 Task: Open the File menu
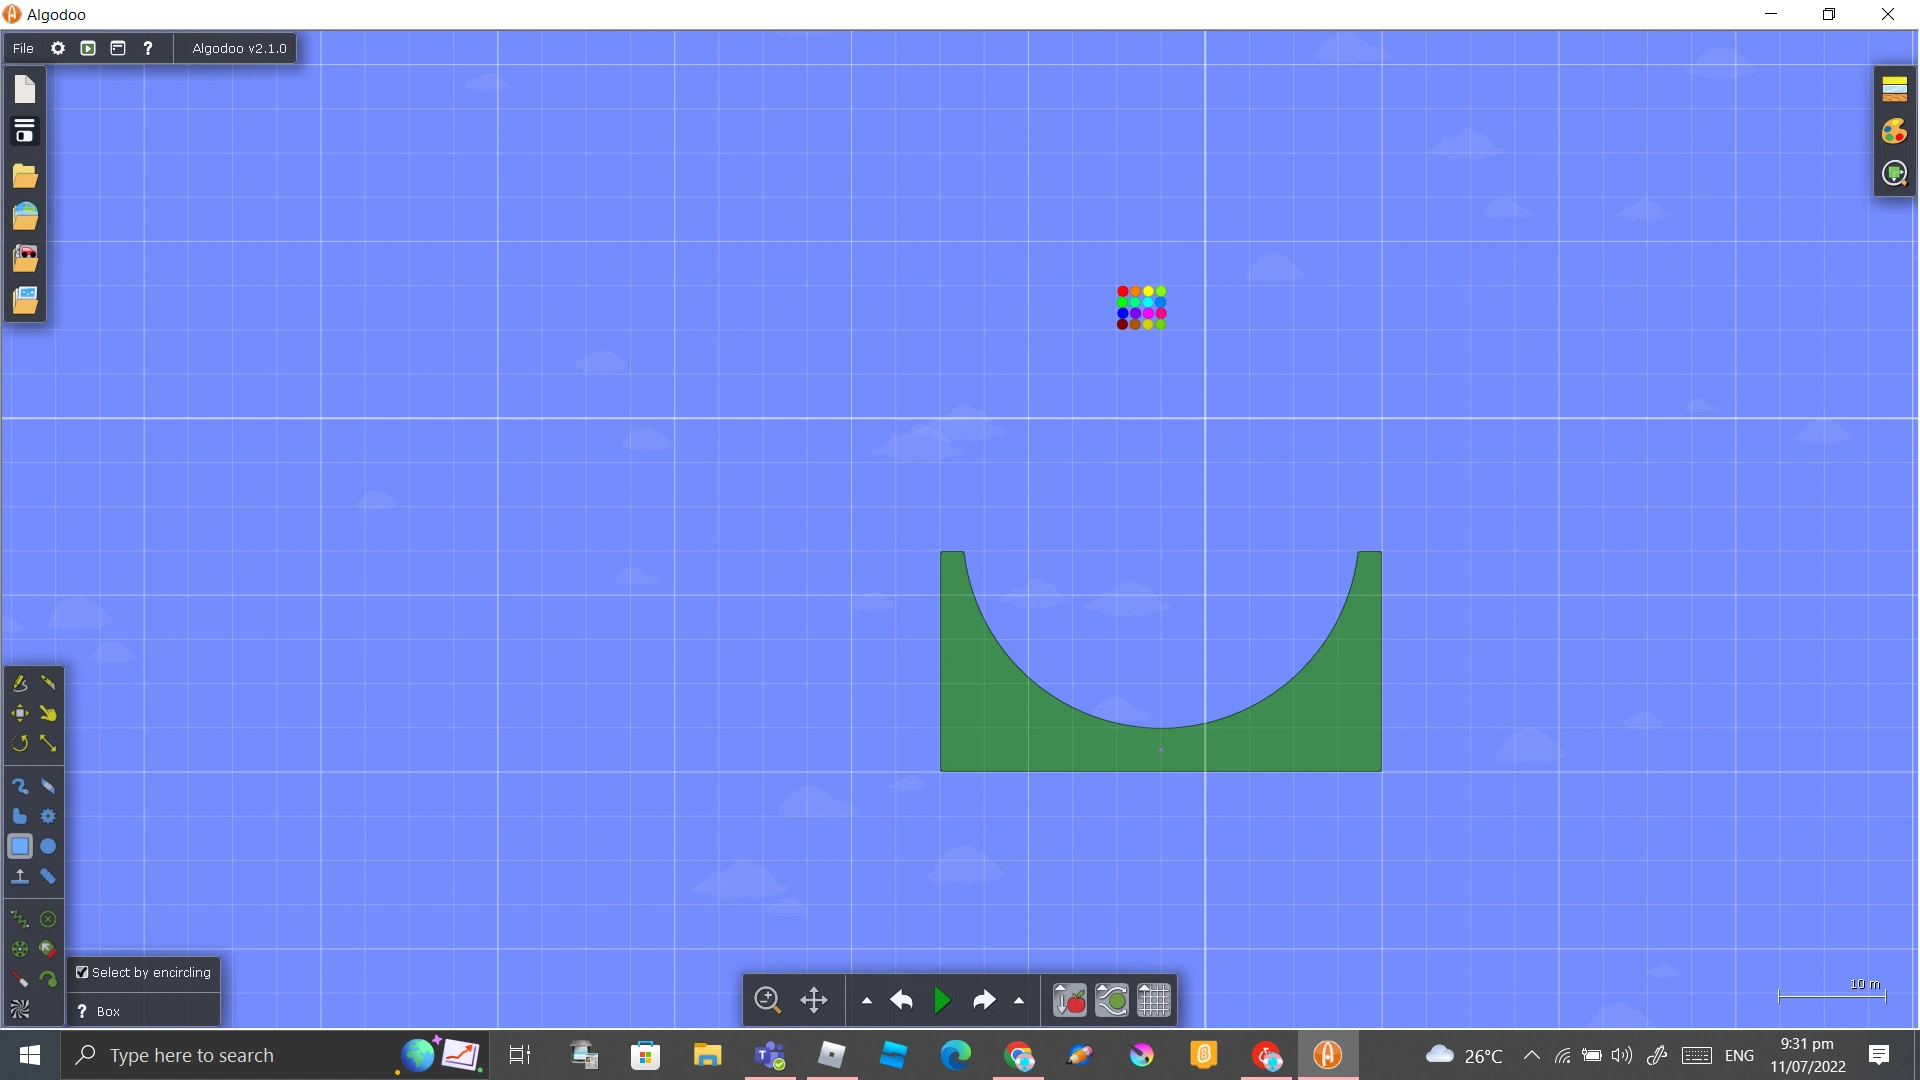tap(23, 48)
